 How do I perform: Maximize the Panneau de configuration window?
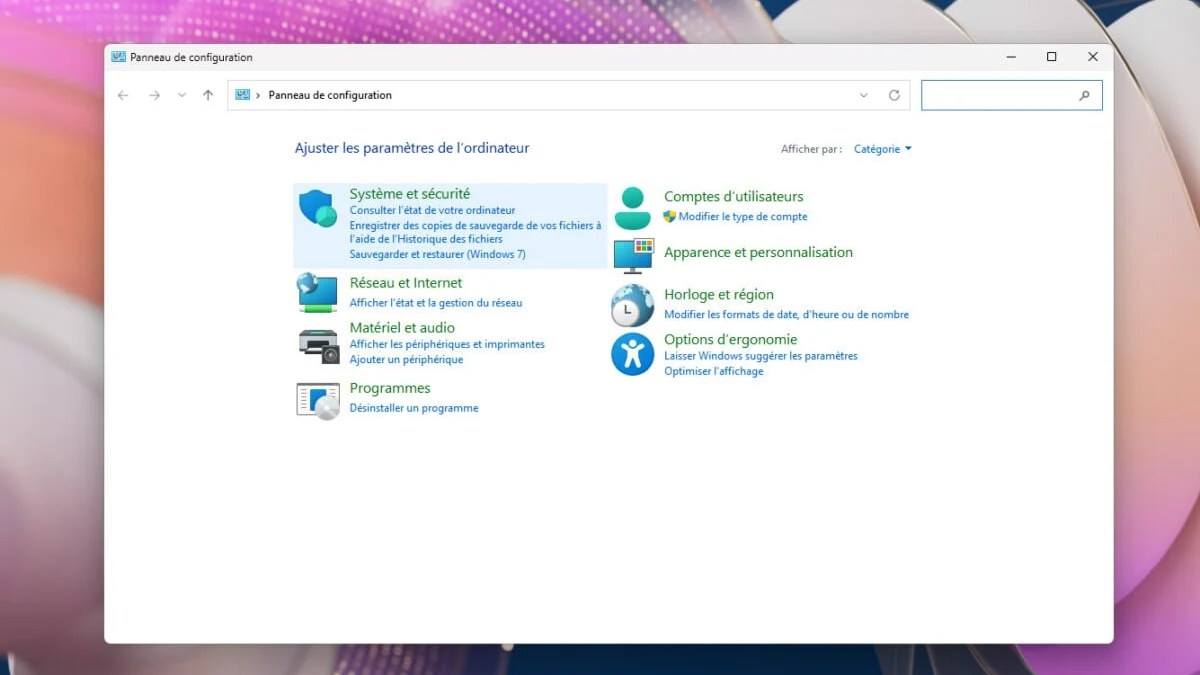pos(1051,57)
